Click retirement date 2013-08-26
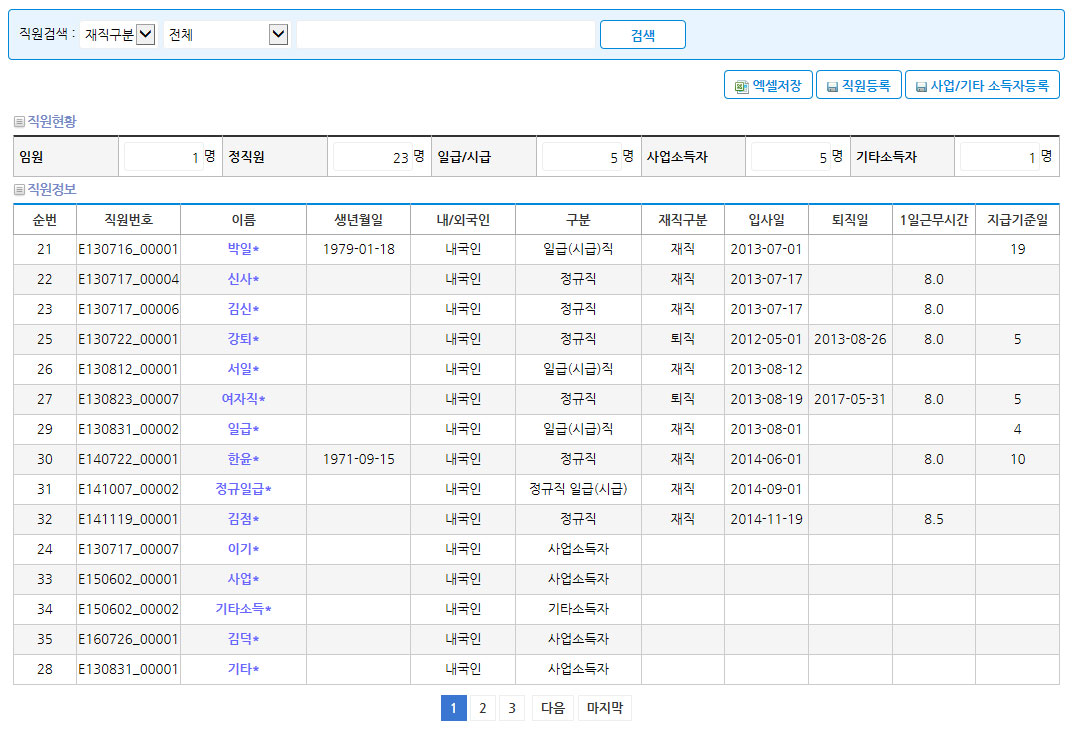This screenshot has height=735, width=1072. pyautogui.click(x=850, y=340)
